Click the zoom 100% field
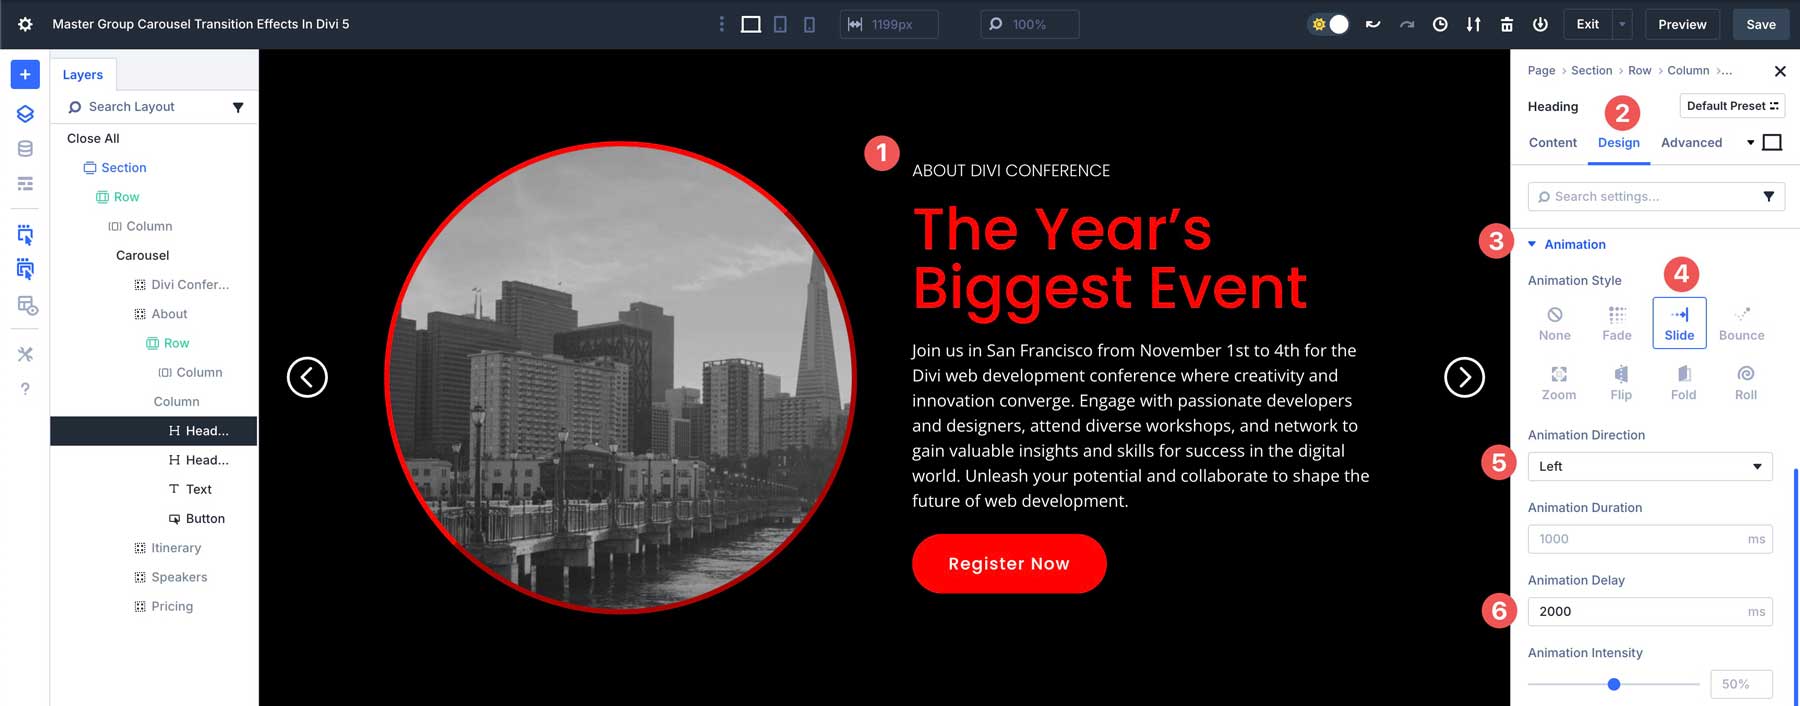Viewport: 1800px width, 706px height. 1030,24
